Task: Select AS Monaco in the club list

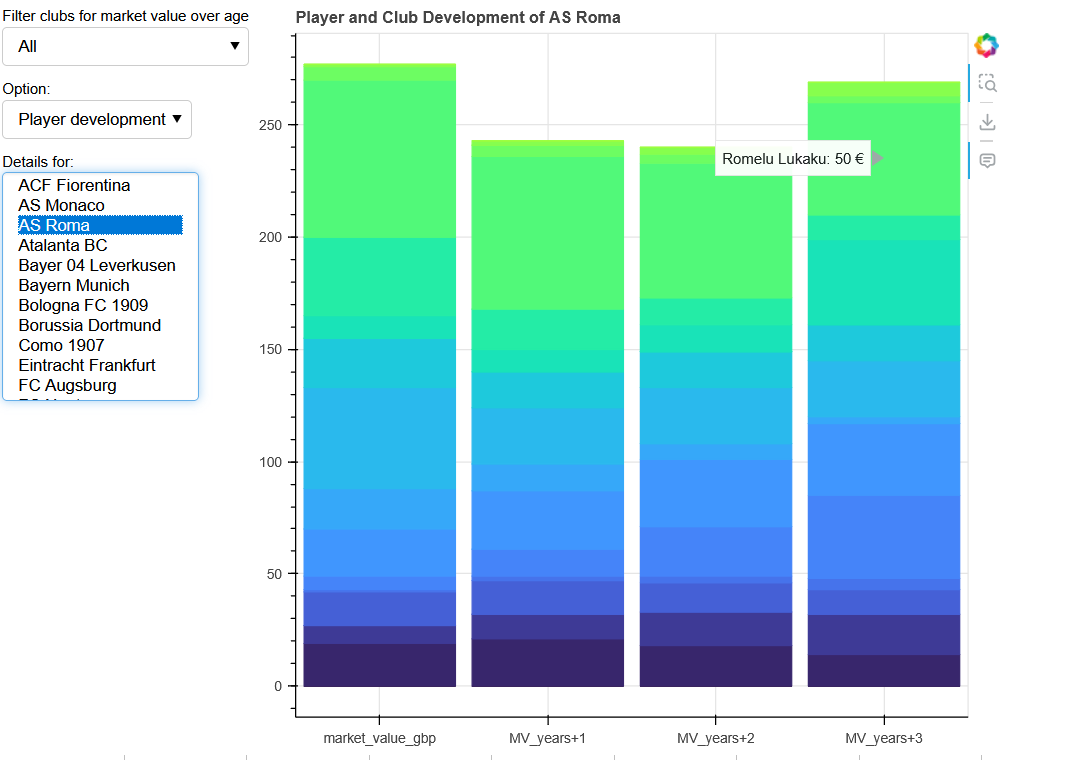Action: [x=61, y=205]
